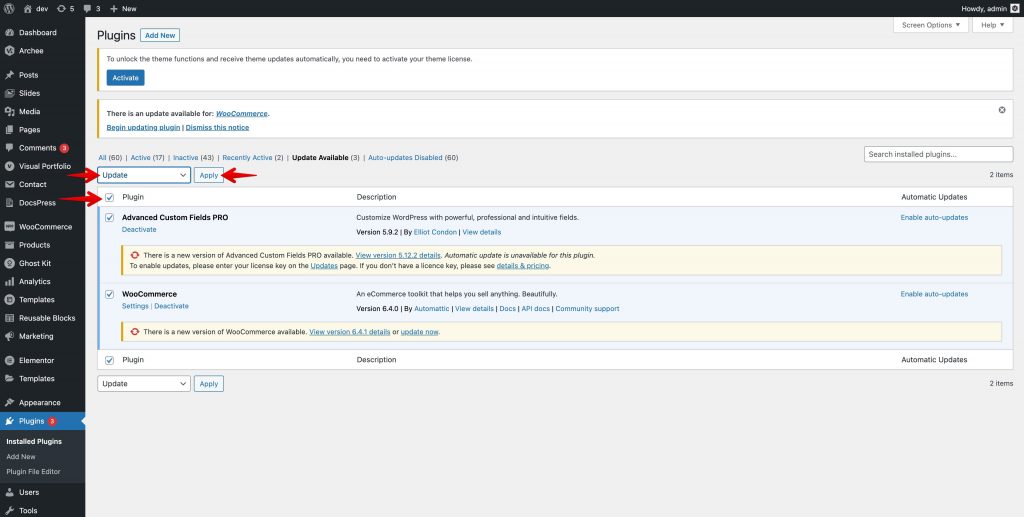The height and width of the screenshot is (517, 1024).
Task: Click Search installed plugins field
Action: 938,155
